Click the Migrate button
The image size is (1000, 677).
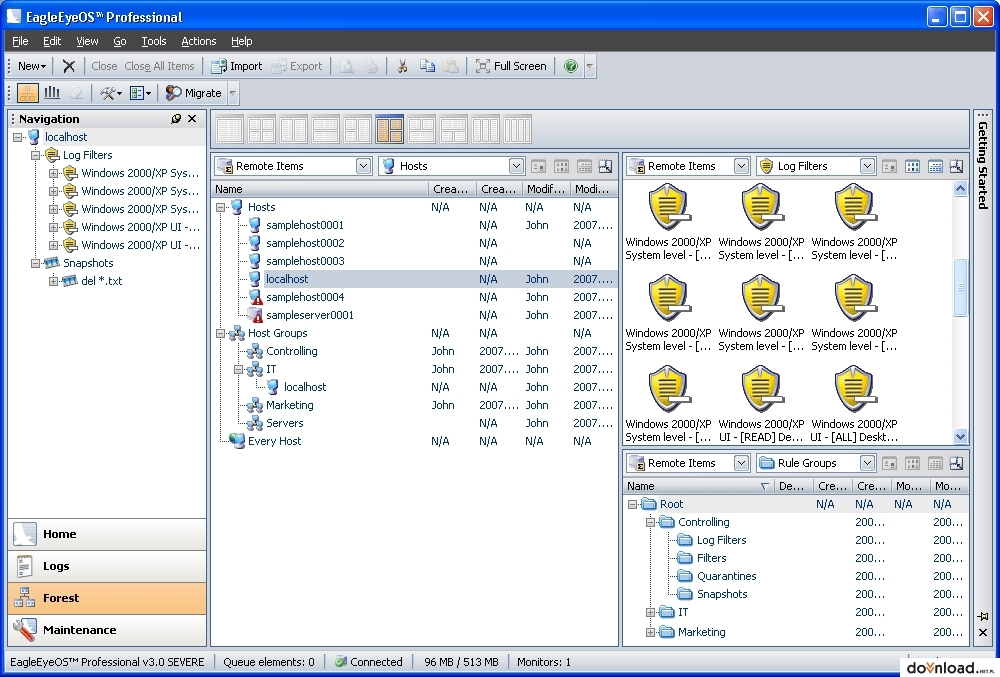[193, 93]
